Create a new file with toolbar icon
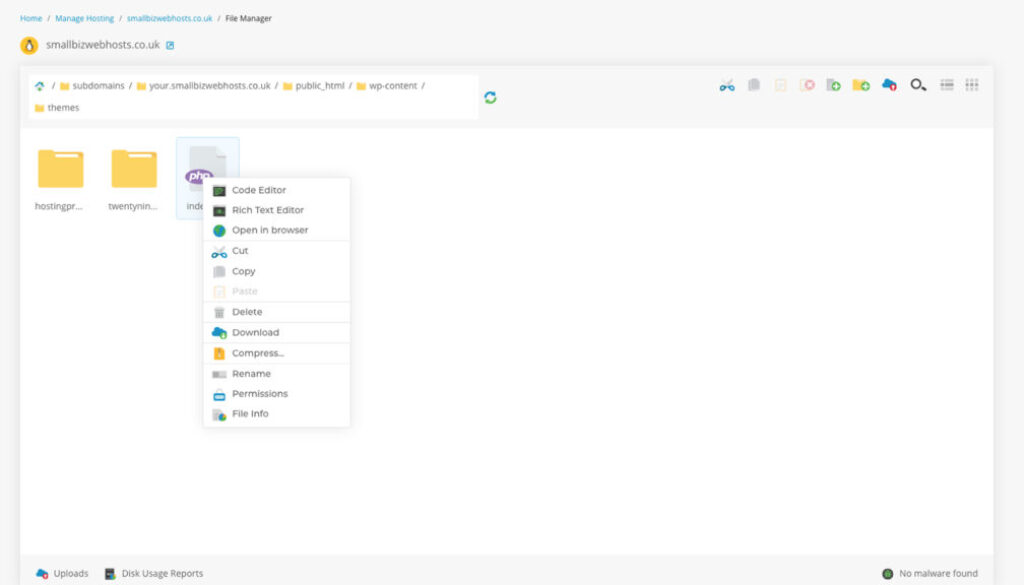The height and width of the screenshot is (585, 1024). tap(833, 85)
